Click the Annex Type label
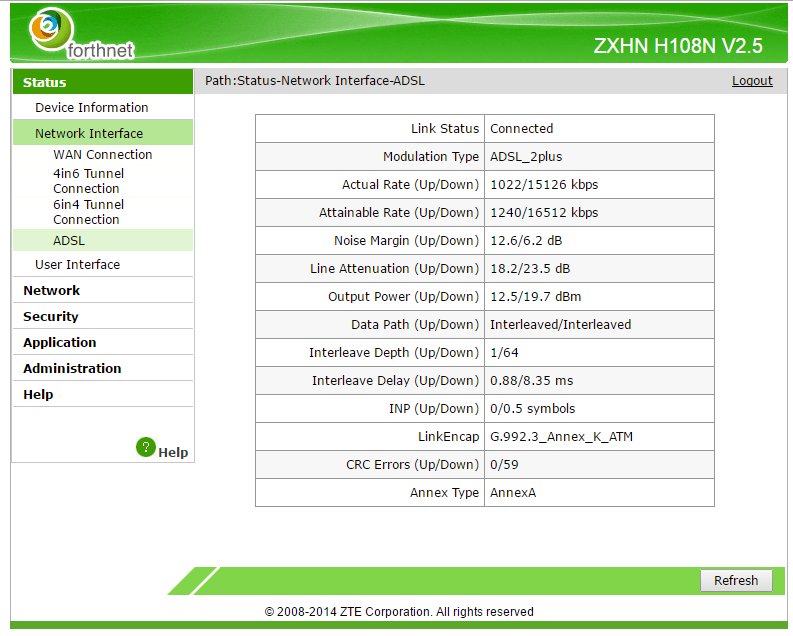This screenshot has width=793, height=636. [444, 493]
